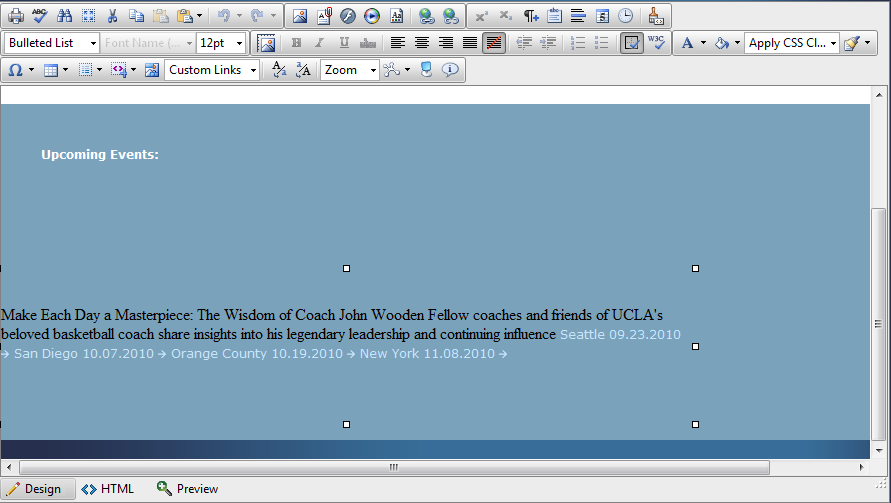Click the Orange County 10.19.2010 link

257,354
